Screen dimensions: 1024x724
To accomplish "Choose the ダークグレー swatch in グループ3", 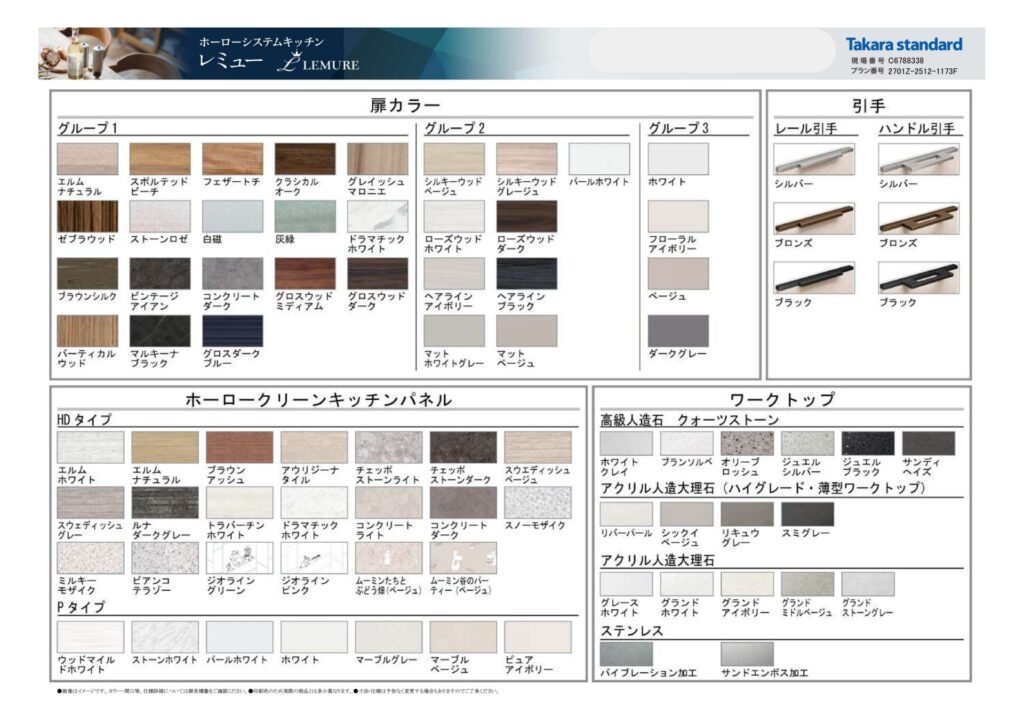I will click(678, 331).
